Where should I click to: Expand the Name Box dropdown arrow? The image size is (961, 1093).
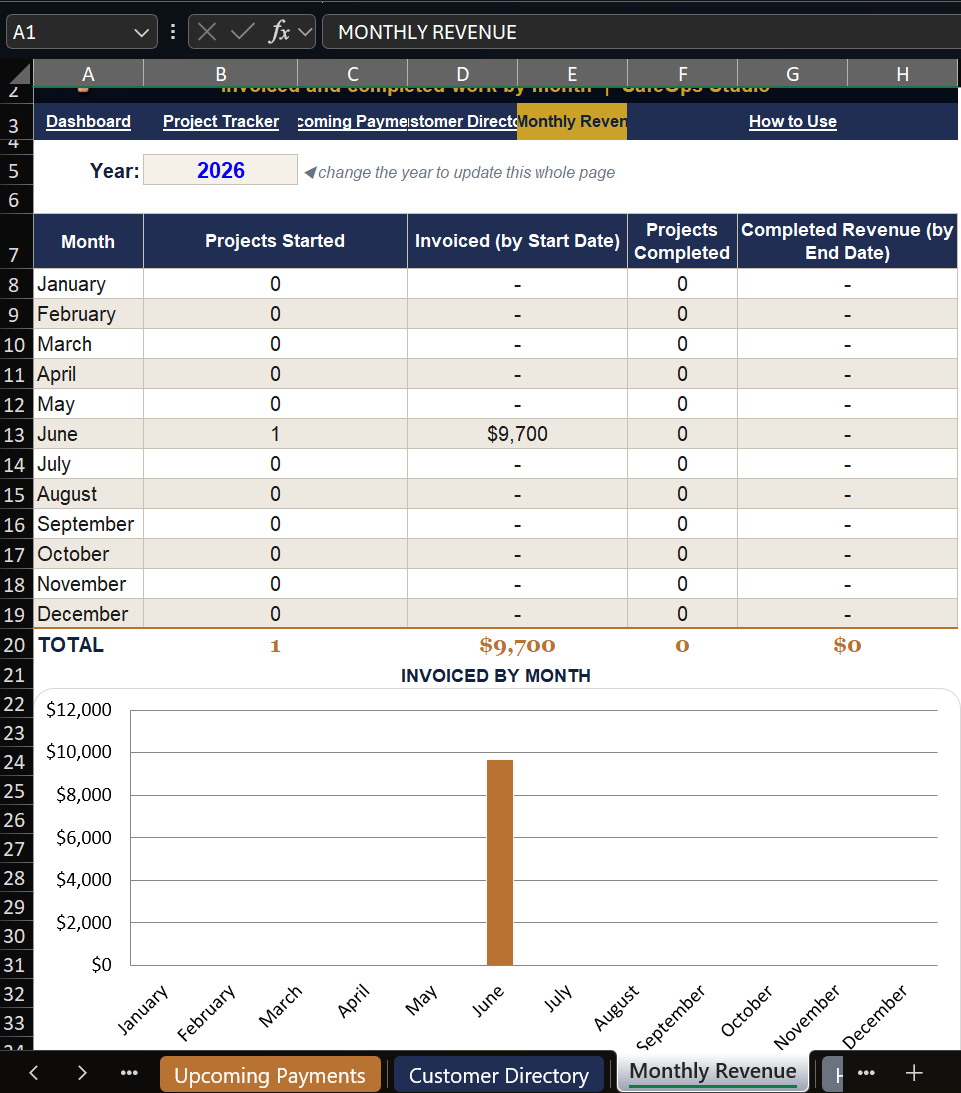pos(141,33)
